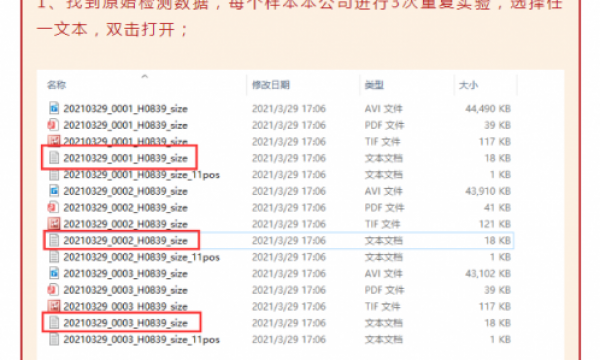Click the size value 43,910 KB
The height and width of the screenshot is (360, 600).
click(488, 191)
